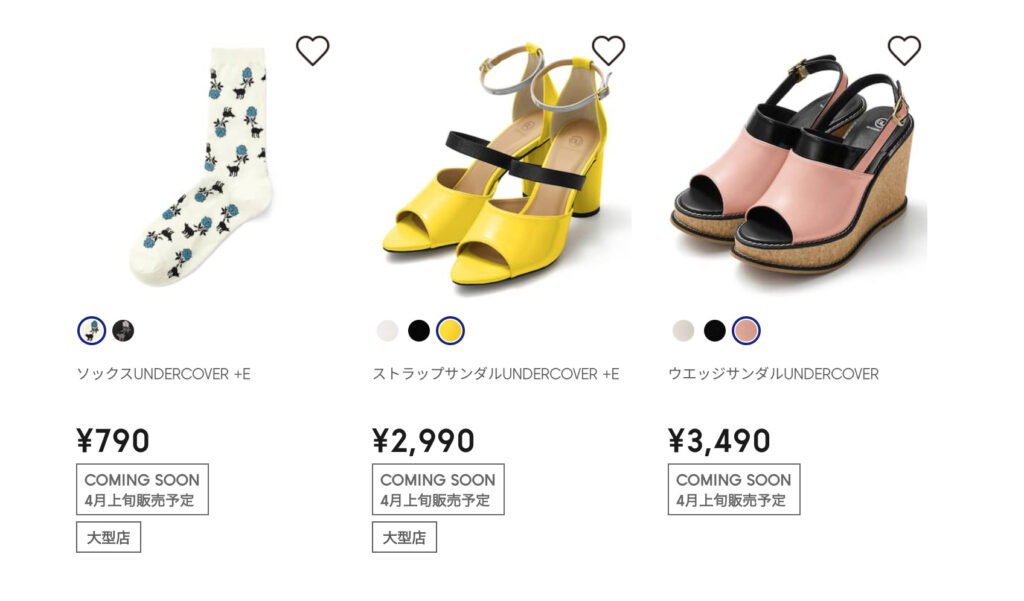Open the ソックスUNDERCOVER +E product link
The width and height of the screenshot is (1024, 601).
click(163, 374)
